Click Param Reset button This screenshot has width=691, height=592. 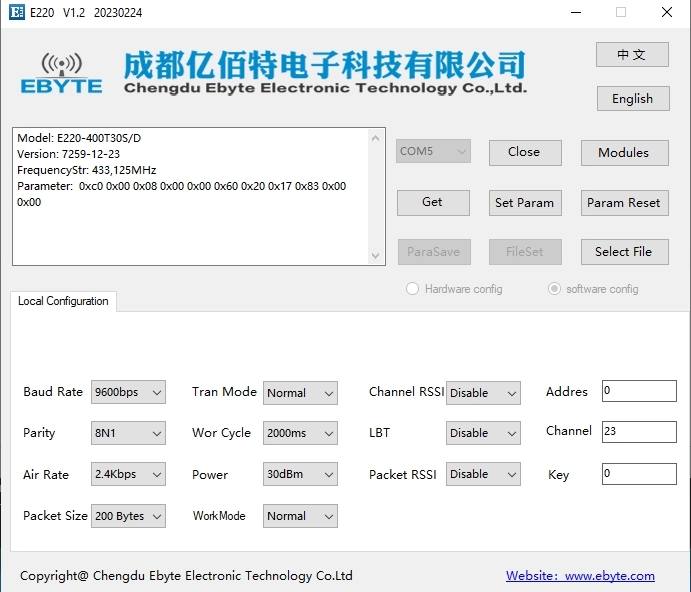(624, 203)
